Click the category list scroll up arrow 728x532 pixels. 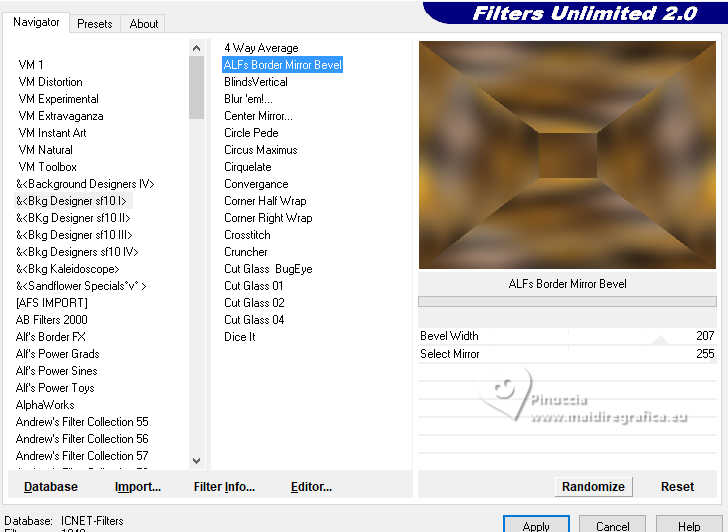(x=196, y=48)
